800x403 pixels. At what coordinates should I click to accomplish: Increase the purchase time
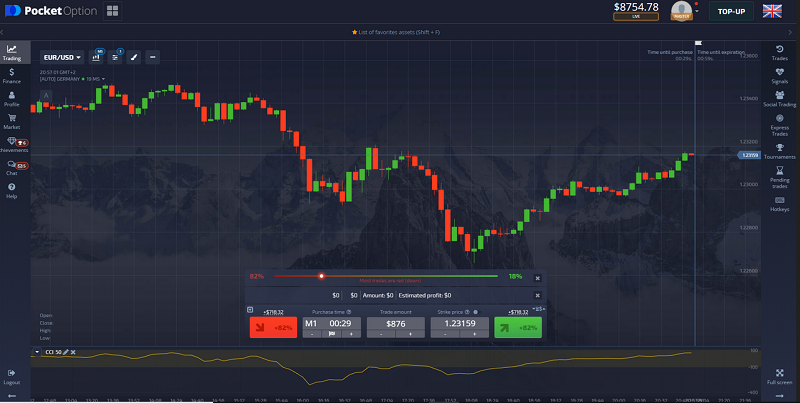[351, 334]
